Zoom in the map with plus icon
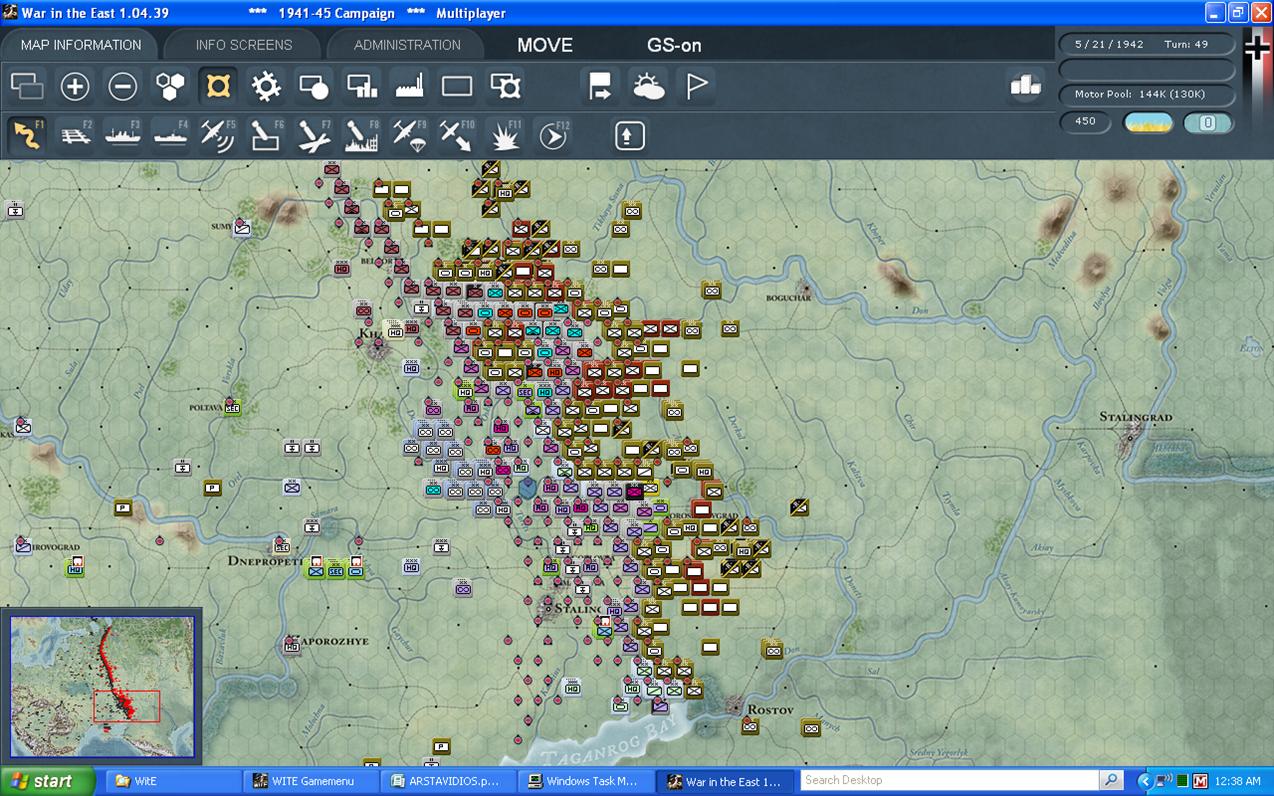The height and width of the screenshot is (796, 1274). point(75,87)
